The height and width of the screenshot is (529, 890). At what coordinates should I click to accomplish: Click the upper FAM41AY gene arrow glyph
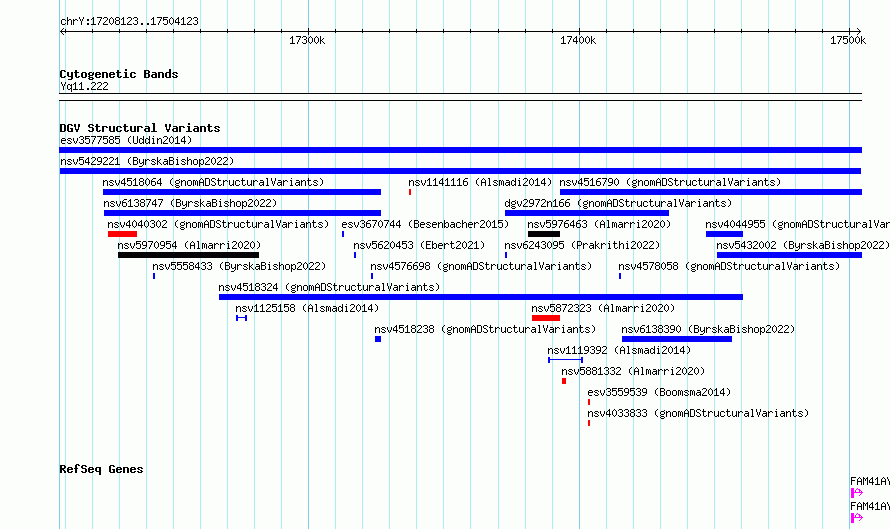857,493
